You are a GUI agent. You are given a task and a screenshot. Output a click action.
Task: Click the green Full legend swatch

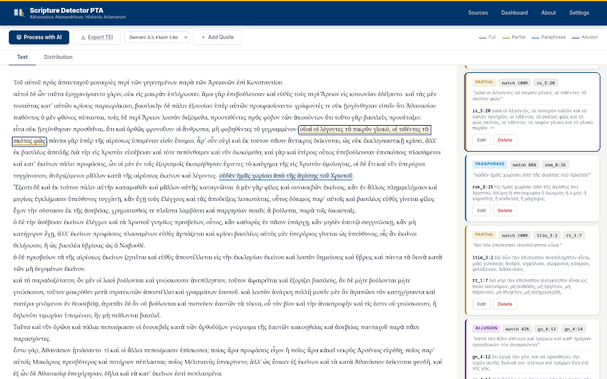(482, 38)
